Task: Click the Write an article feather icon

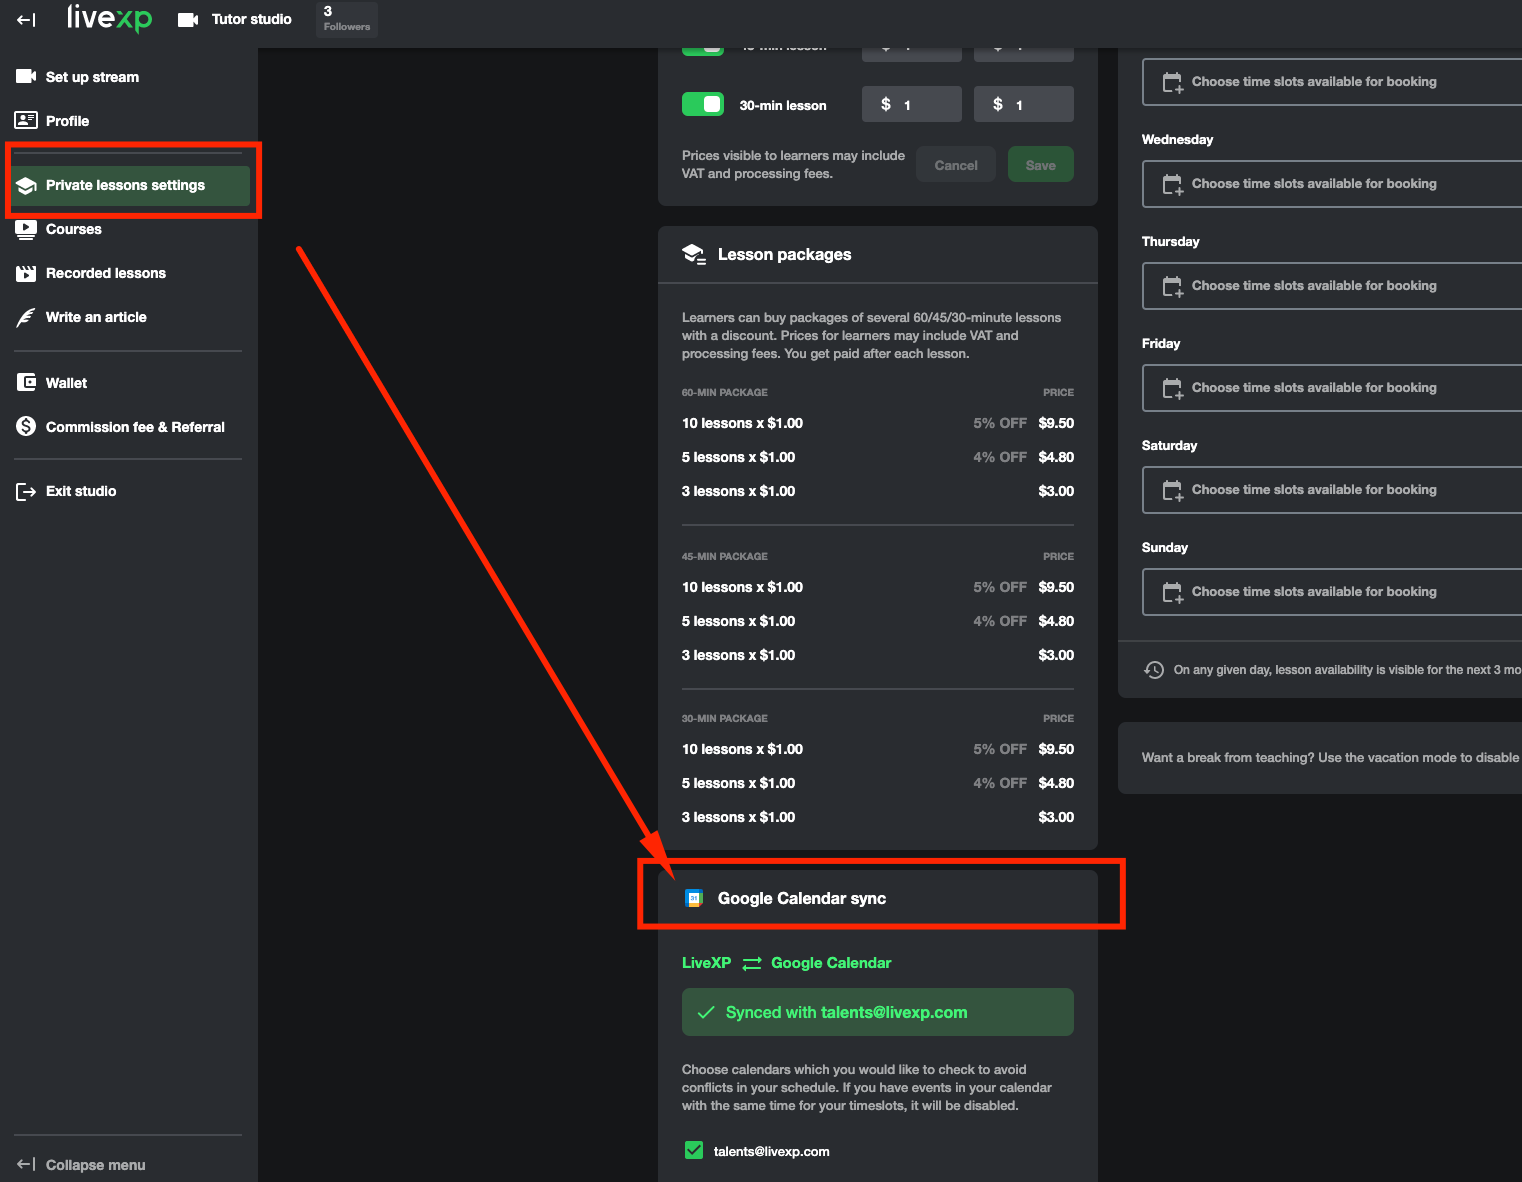Action: [26, 317]
